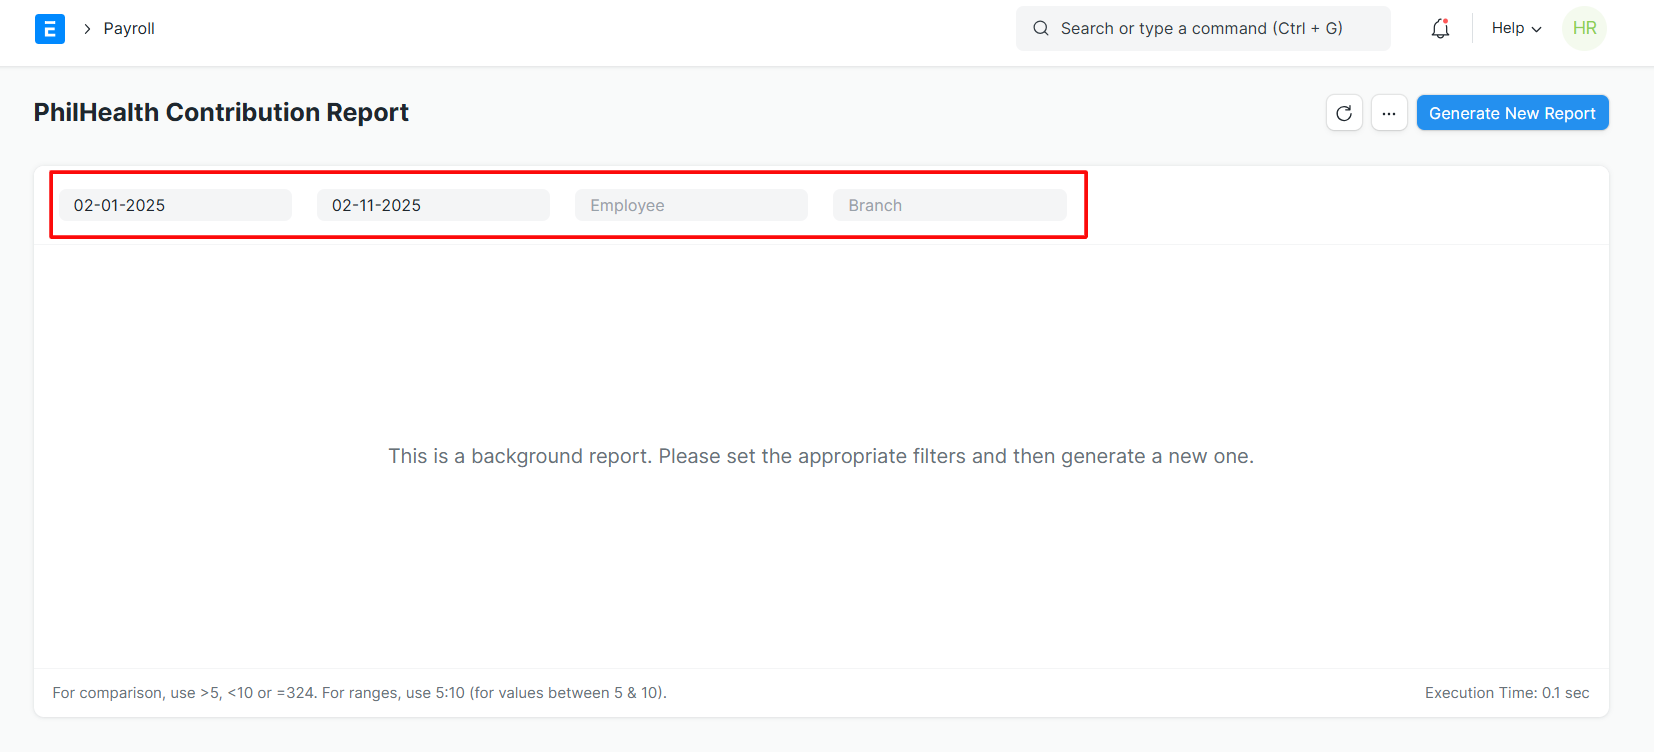
Task: Click the search magnifier icon
Action: pyautogui.click(x=1041, y=28)
